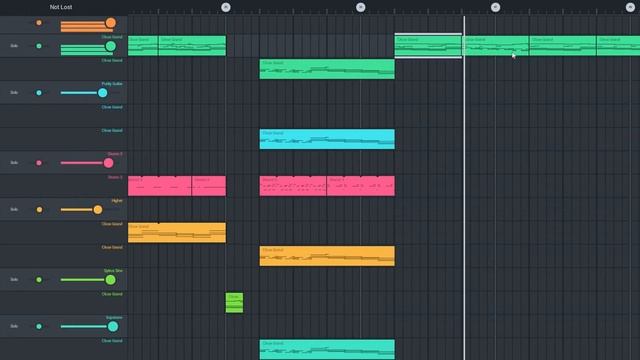This screenshot has width=640, height=360.
Task: Solo the teal track at bottom
Action: point(14,326)
